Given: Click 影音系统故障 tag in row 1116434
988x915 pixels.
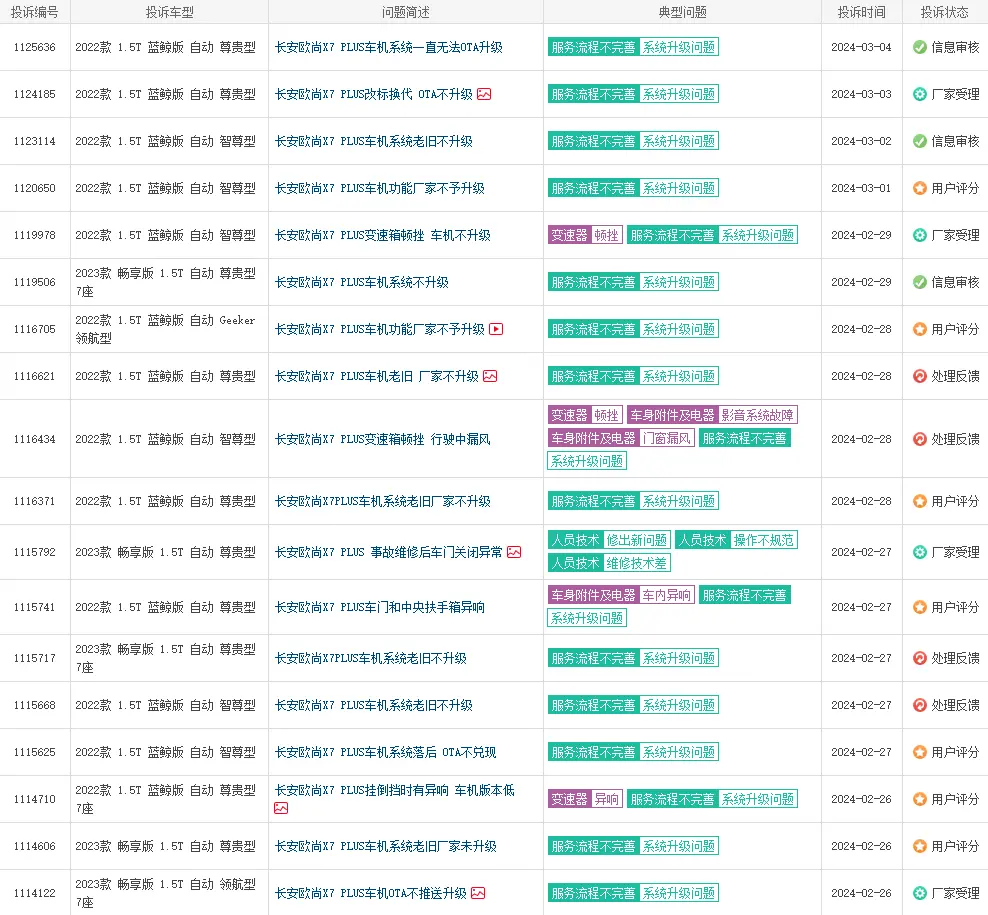Looking at the screenshot, I should (x=757, y=415).
